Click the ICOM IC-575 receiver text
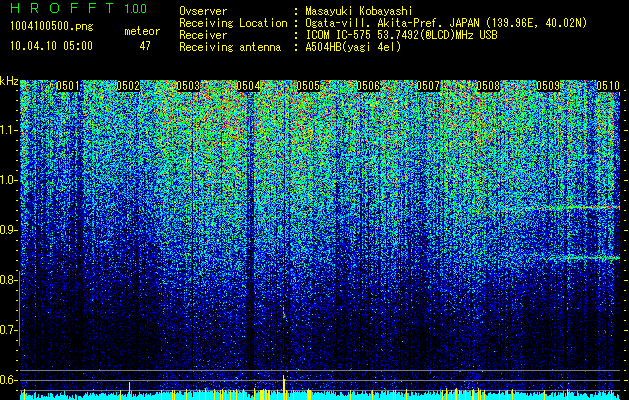Viewport: 629px width, 400px height. click(x=401, y=35)
